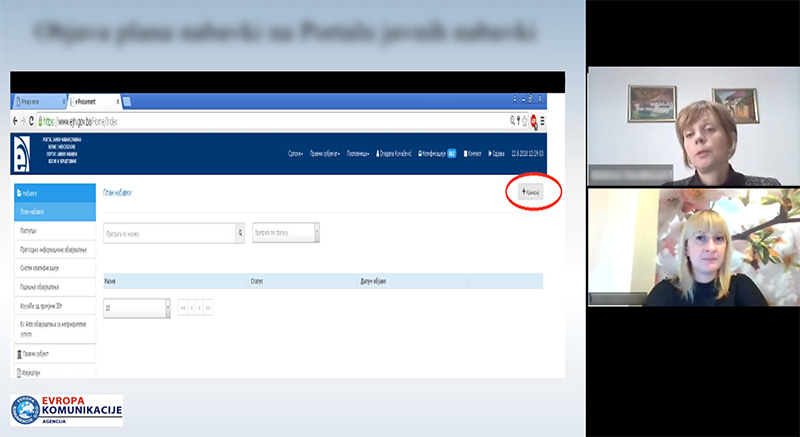Expand the first dropdown menu in the blue navbar
Image resolution: width=800 pixels, height=437 pixels.
pos(294,154)
